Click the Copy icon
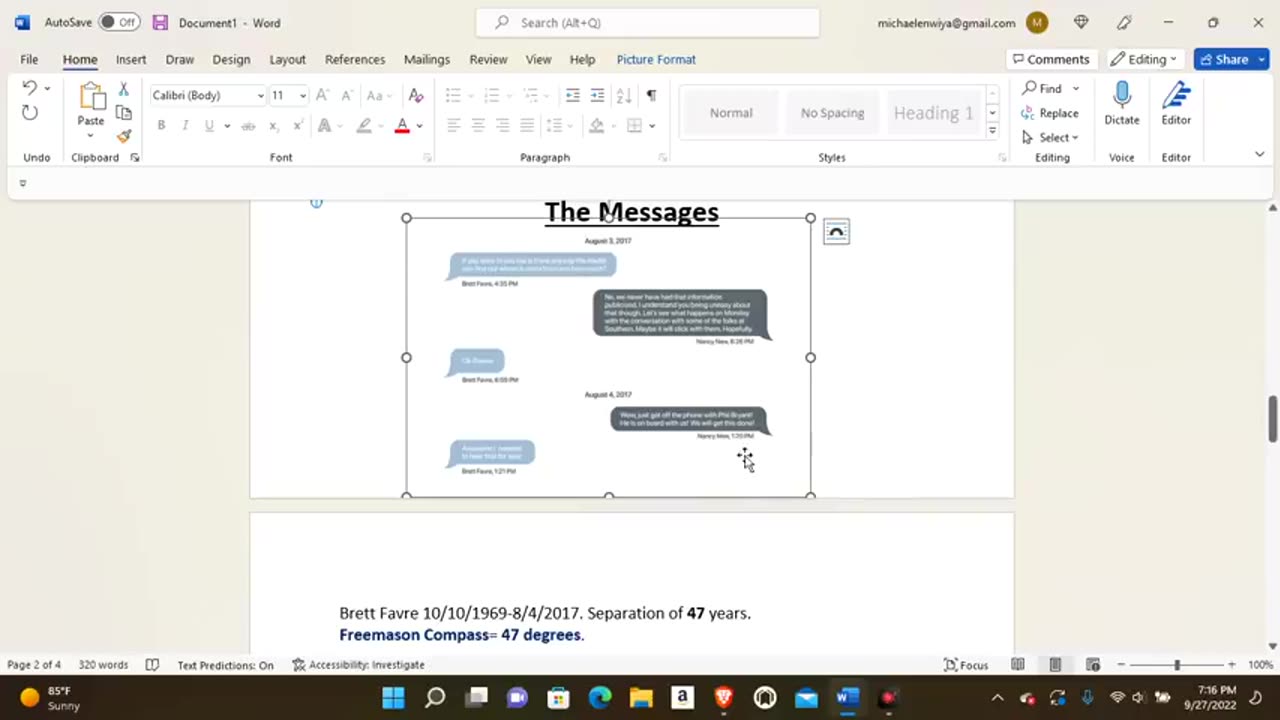Screen dimensions: 1280x720 pos(124,113)
